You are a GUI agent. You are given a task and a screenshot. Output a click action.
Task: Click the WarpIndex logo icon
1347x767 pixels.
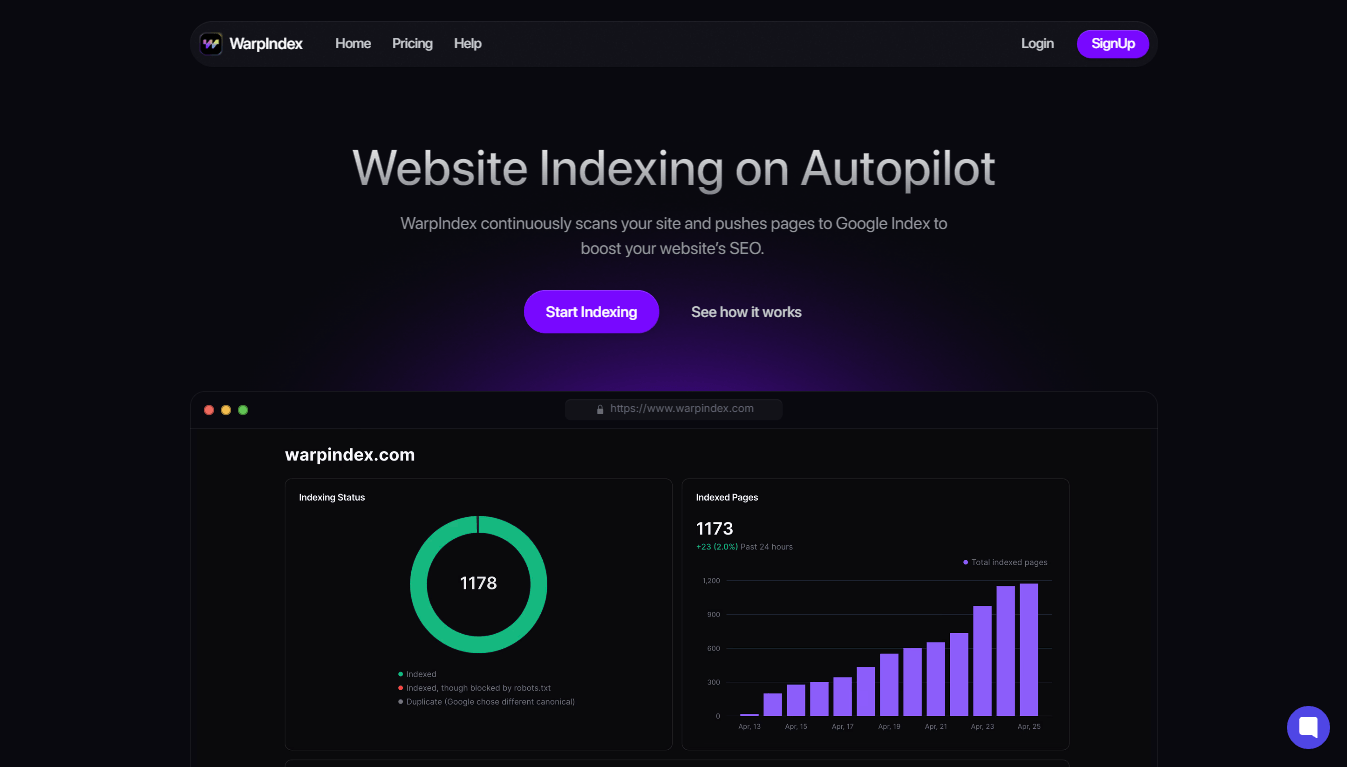click(x=211, y=43)
